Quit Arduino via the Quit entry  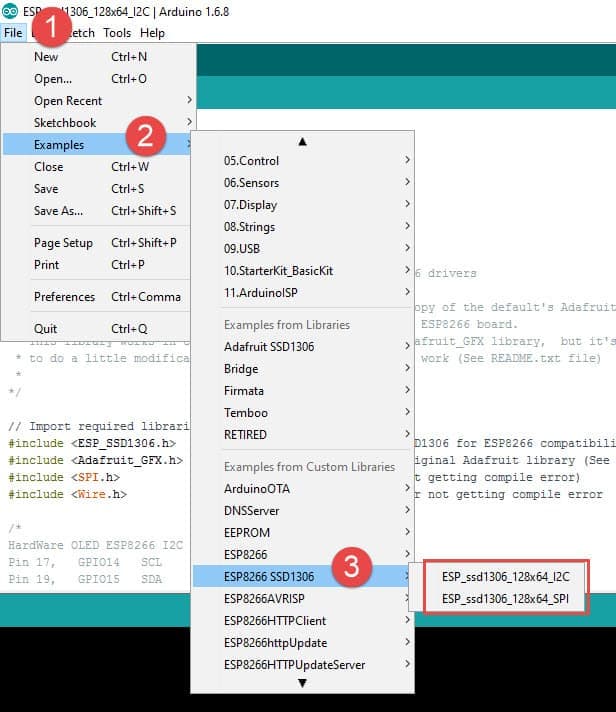(46, 329)
